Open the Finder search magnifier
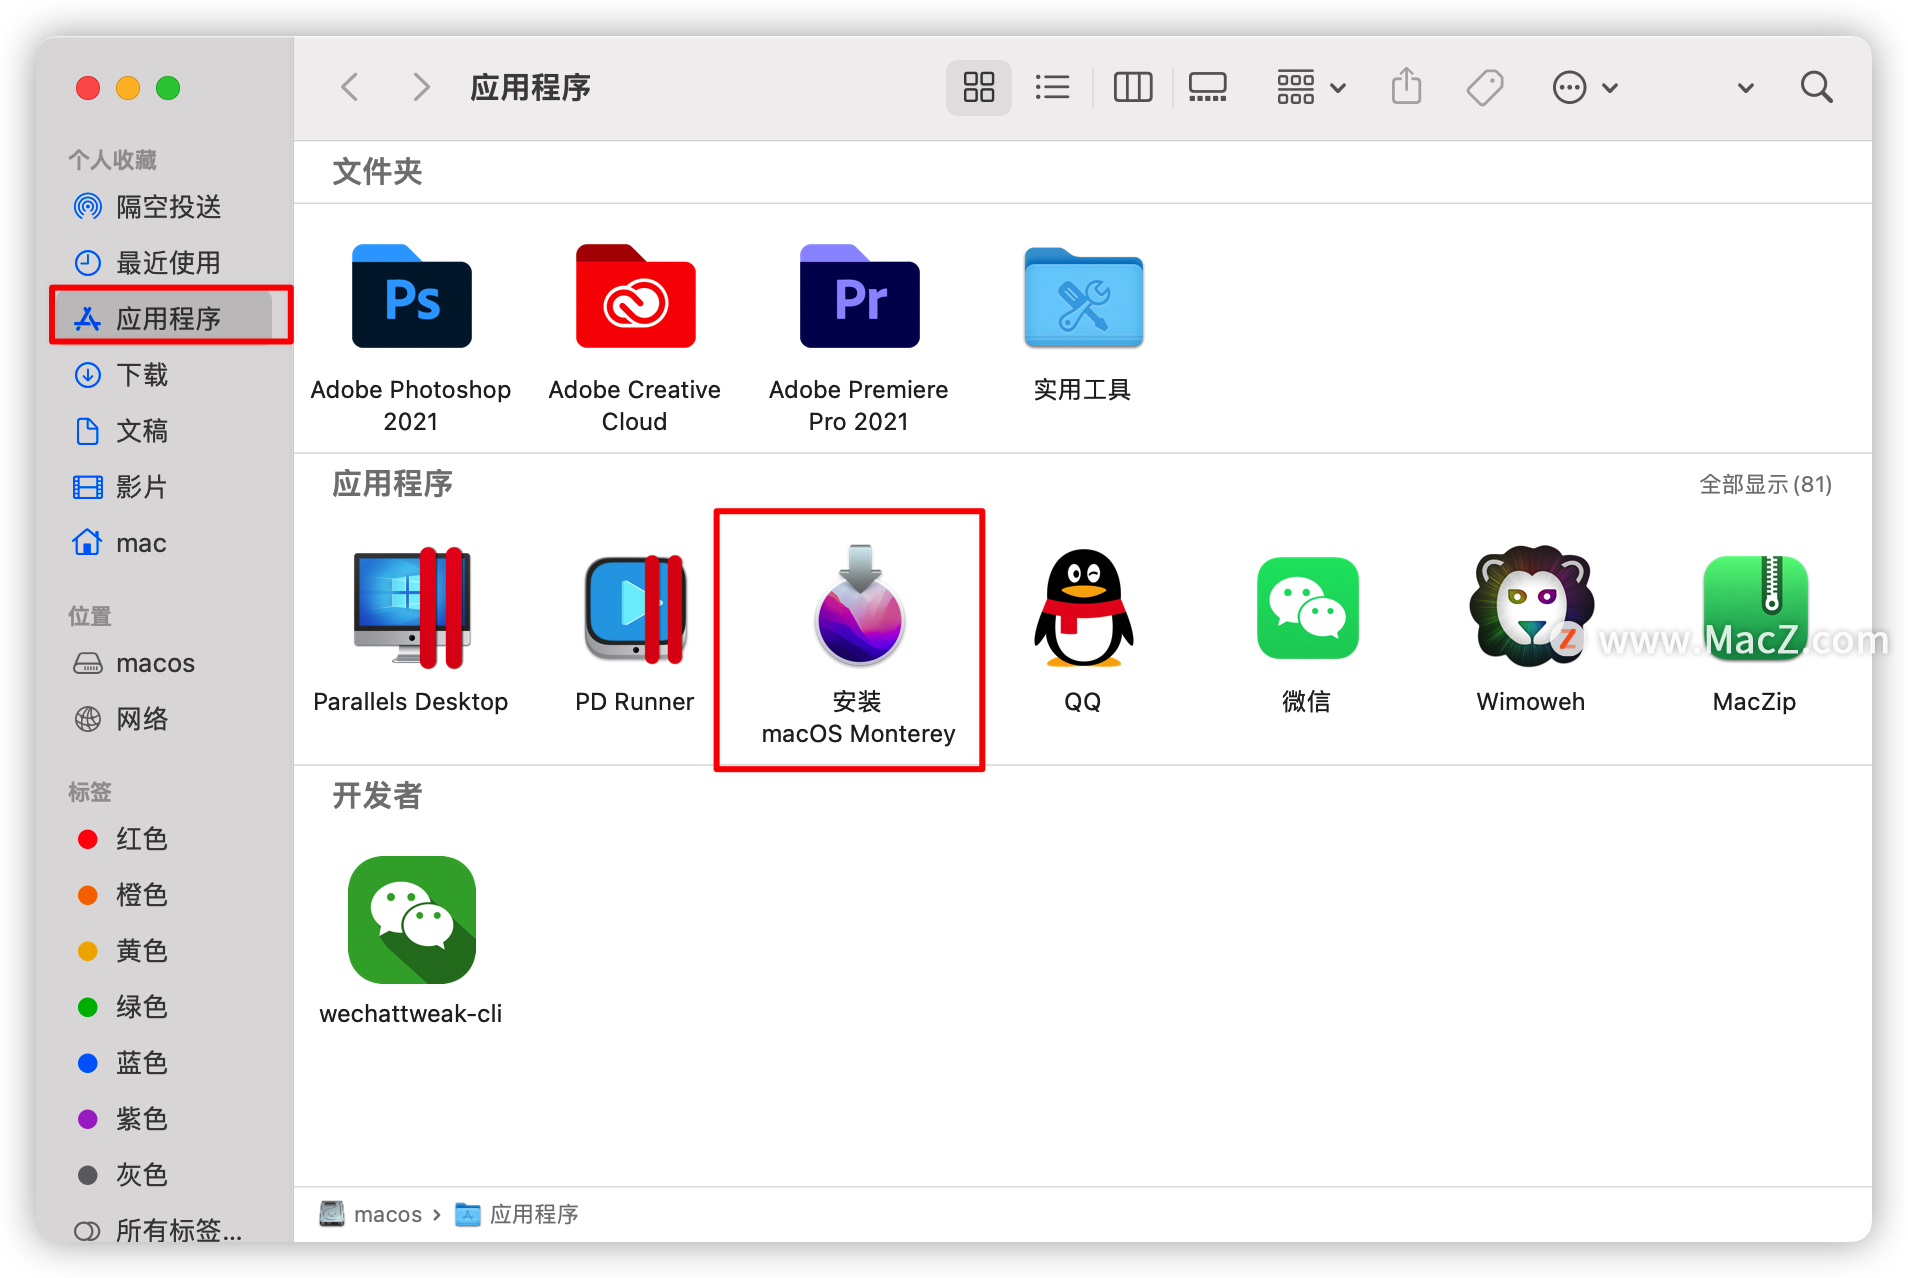Viewport: 1908px width, 1278px height. click(1816, 87)
